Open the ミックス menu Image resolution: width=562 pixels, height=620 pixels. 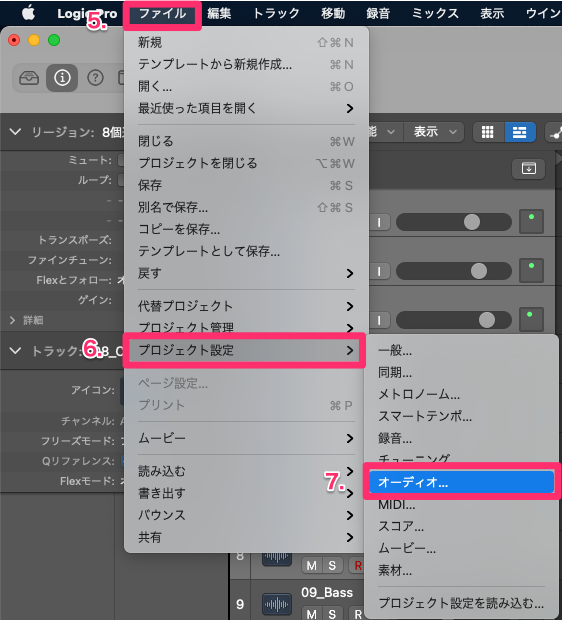(435, 13)
